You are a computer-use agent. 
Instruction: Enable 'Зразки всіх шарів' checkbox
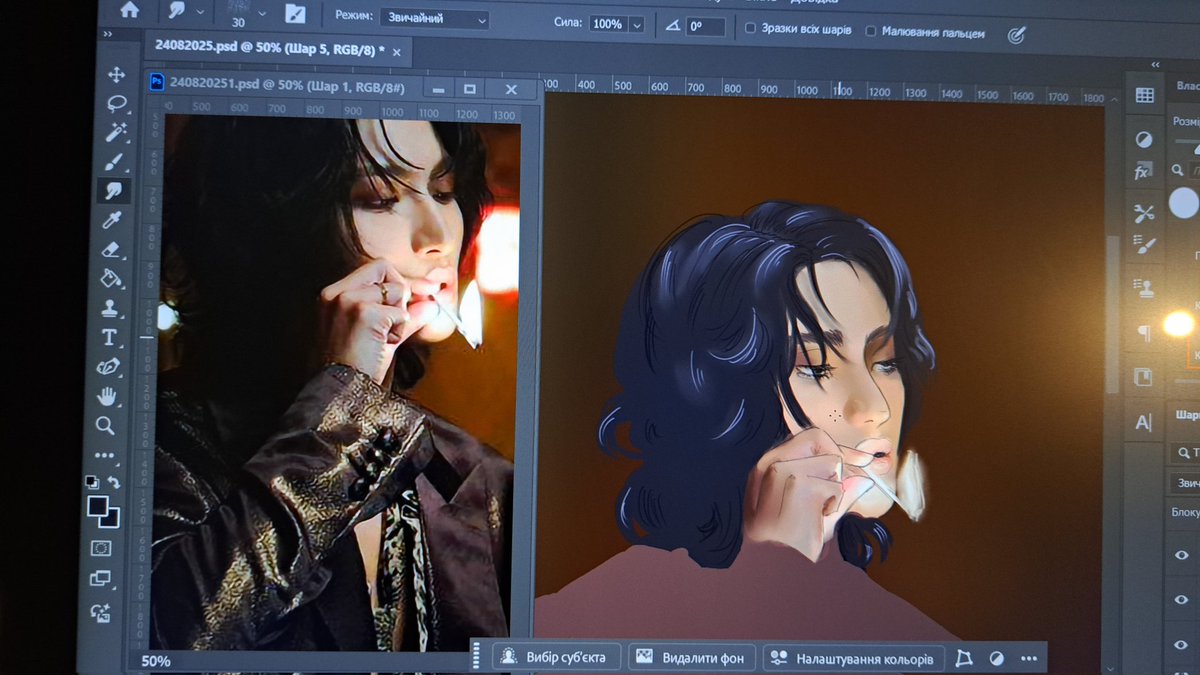point(751,29)
